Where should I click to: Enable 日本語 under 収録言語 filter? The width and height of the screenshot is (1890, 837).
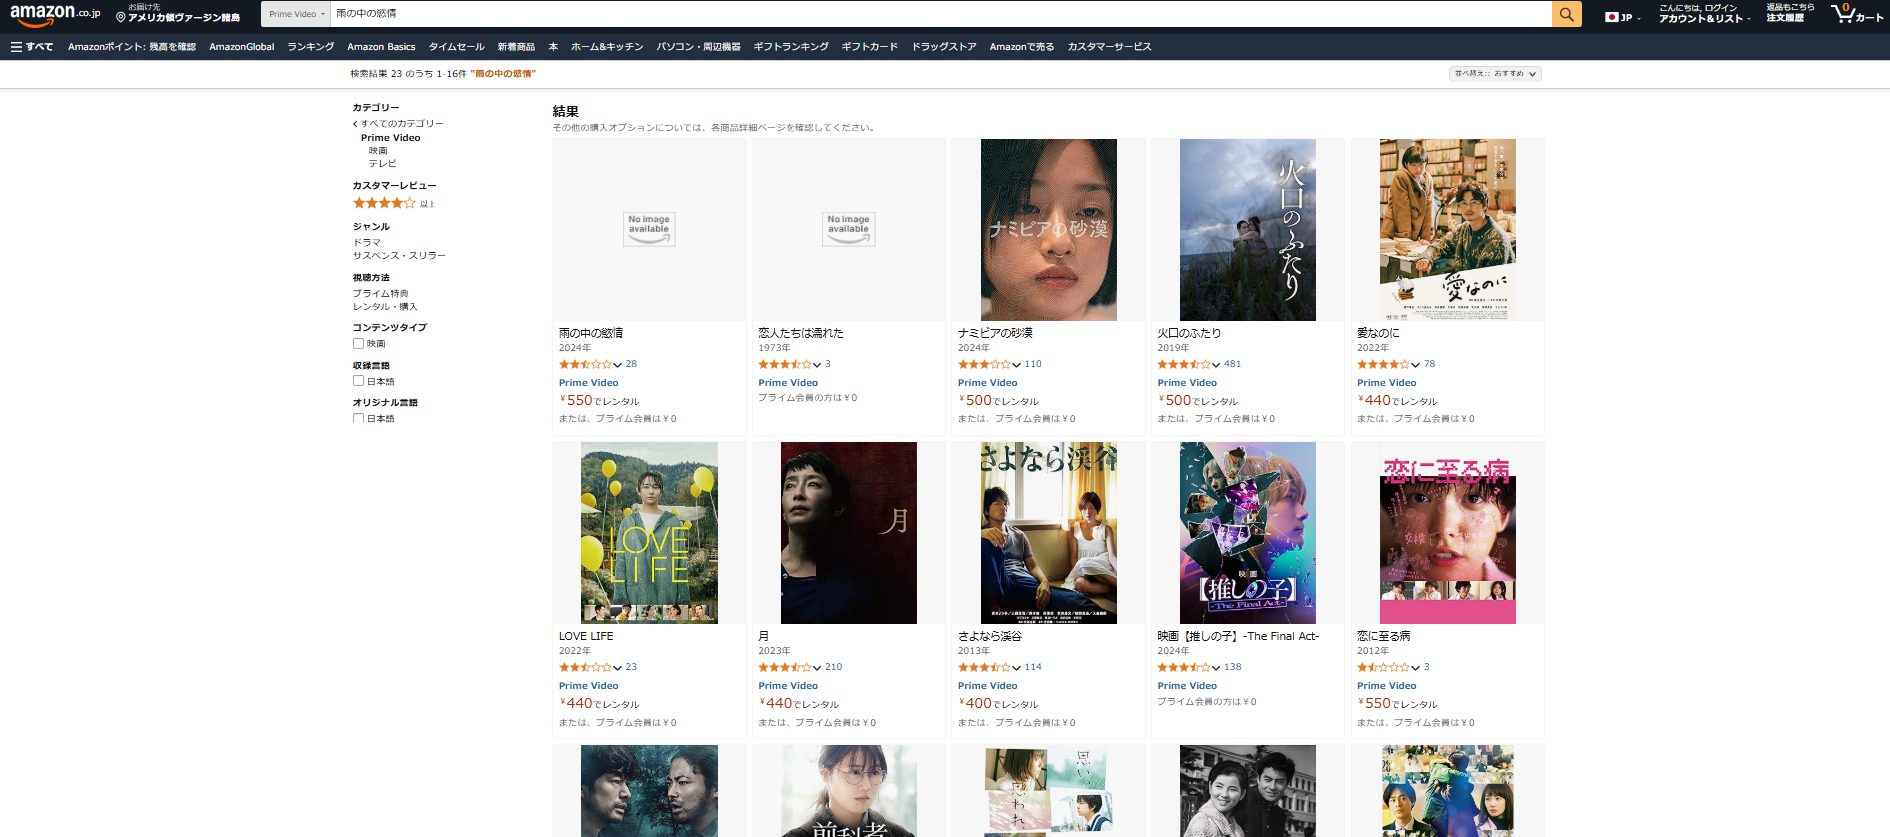pos(358,381)
